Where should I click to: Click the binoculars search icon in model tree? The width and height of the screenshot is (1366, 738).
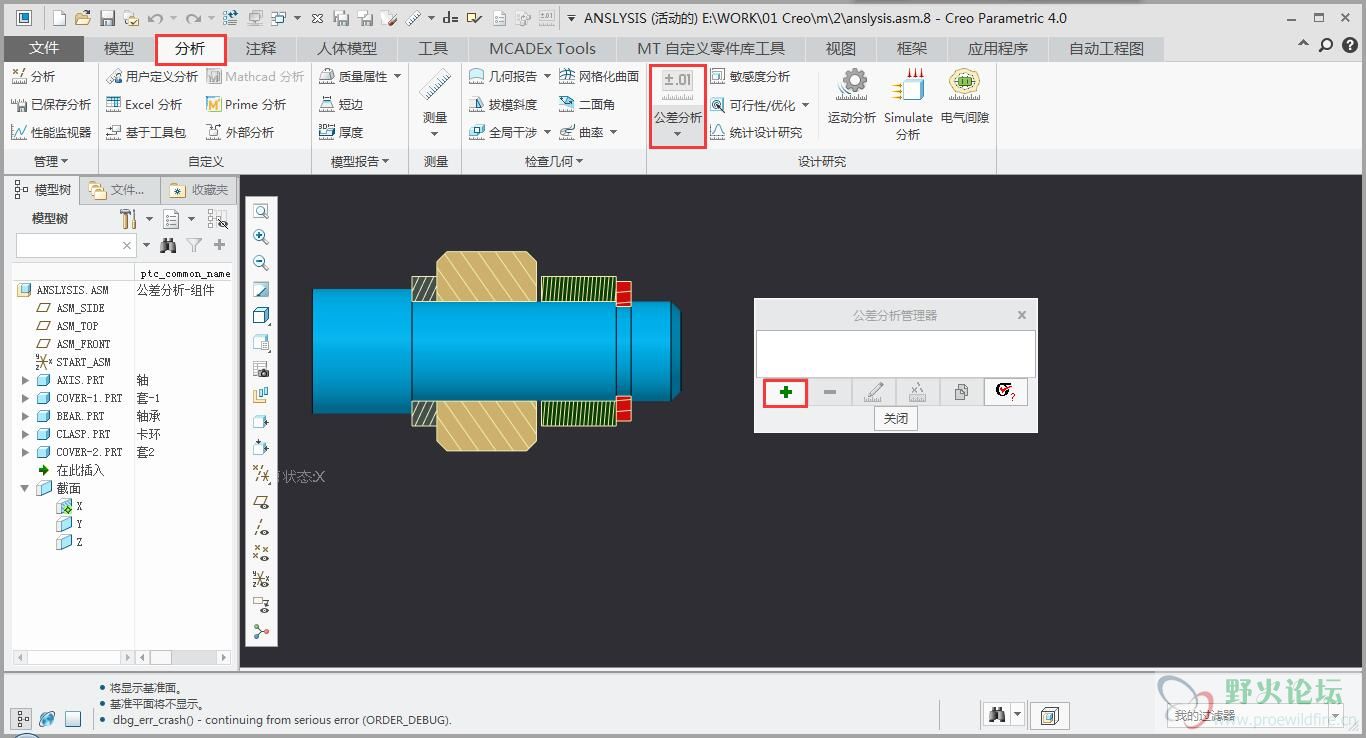pos(168,245)
